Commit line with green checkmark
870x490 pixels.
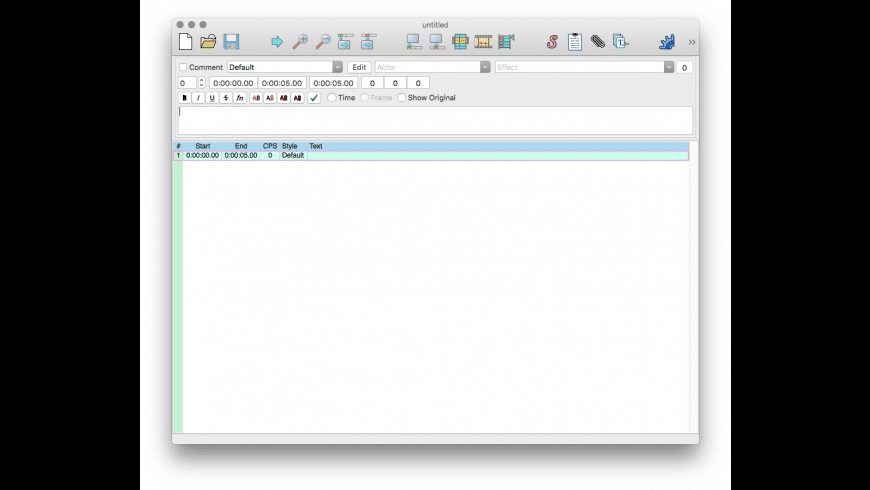click(314, 98)
